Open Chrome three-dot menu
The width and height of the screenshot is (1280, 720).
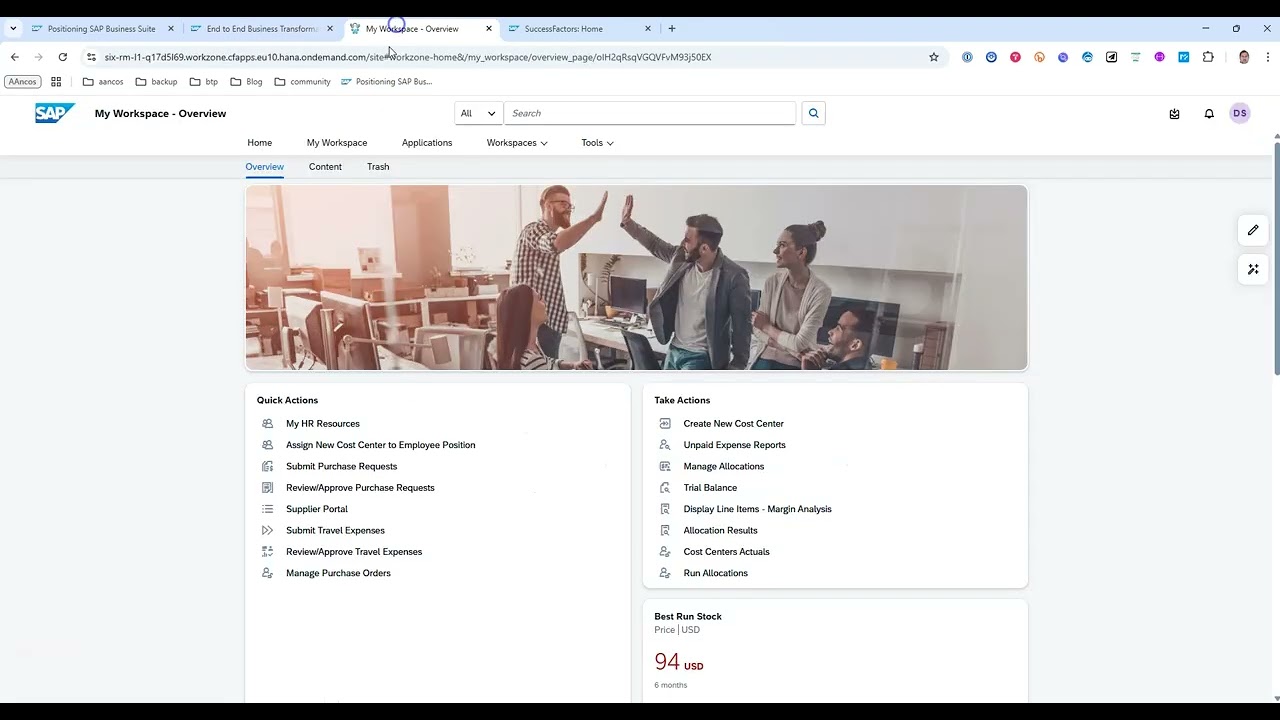(1268, 57)
